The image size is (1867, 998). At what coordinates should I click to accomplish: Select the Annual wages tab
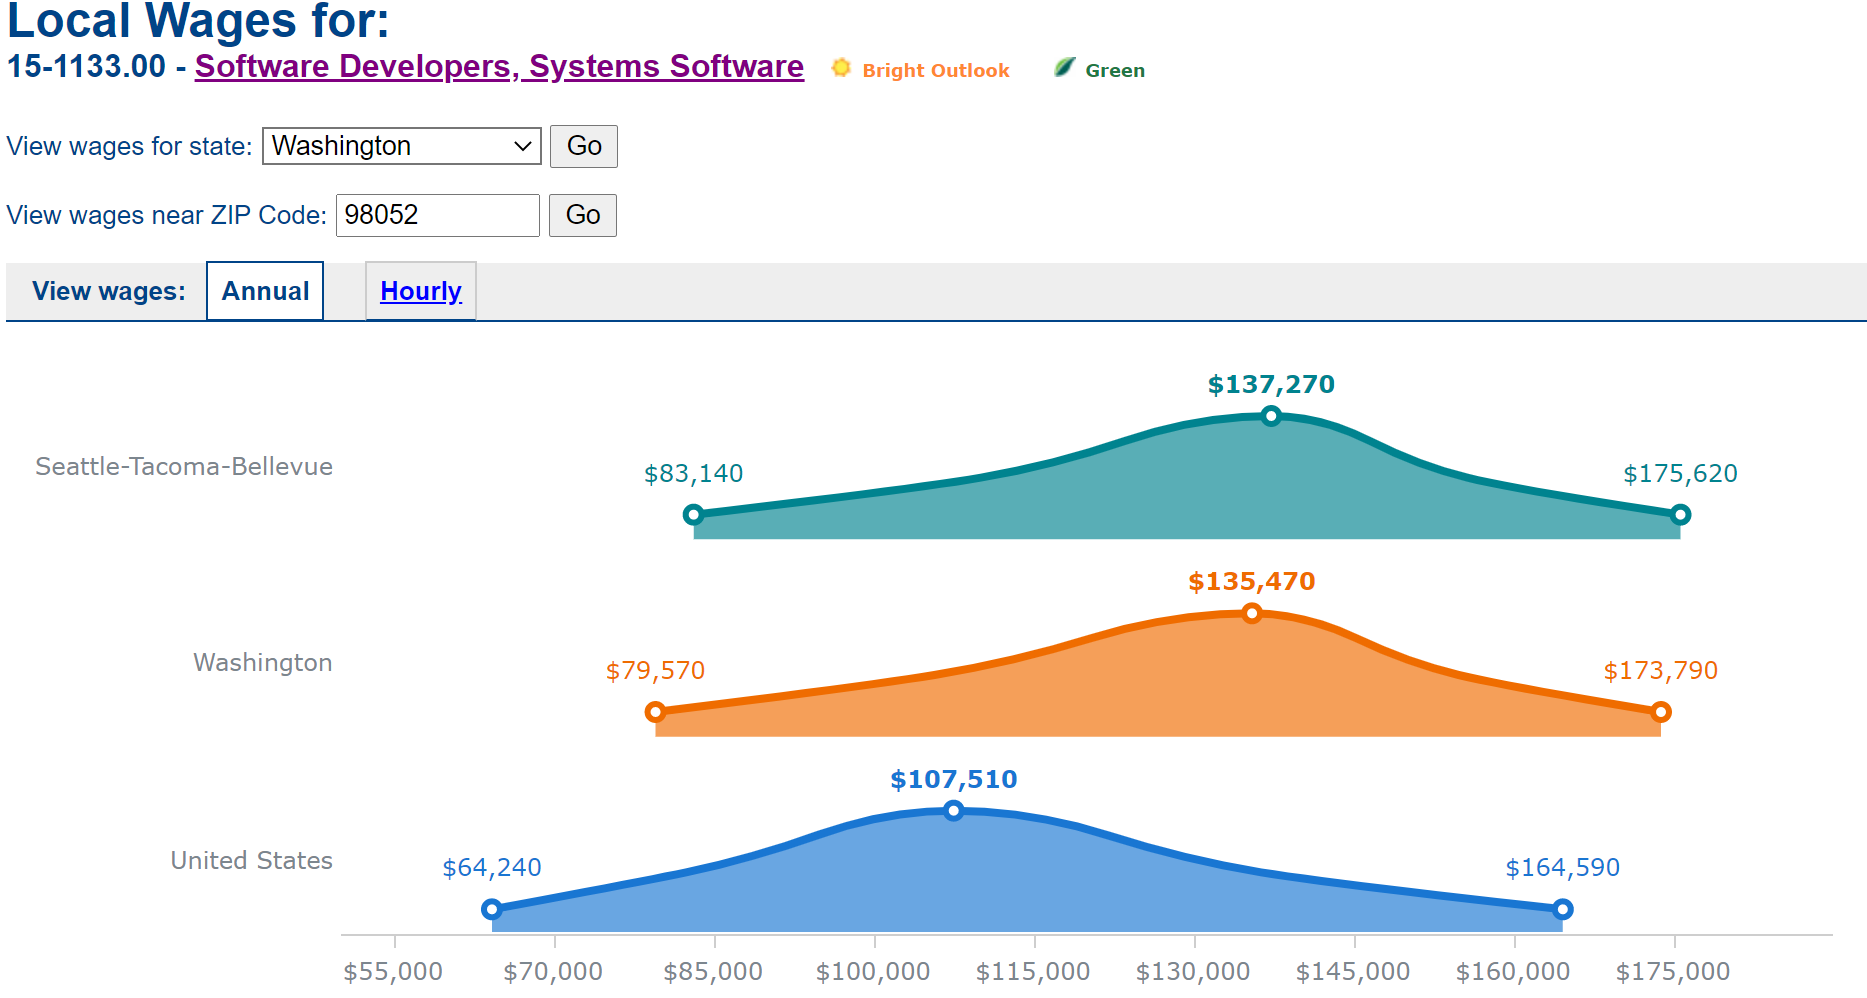pyautogui.click(x=265, y=291)
